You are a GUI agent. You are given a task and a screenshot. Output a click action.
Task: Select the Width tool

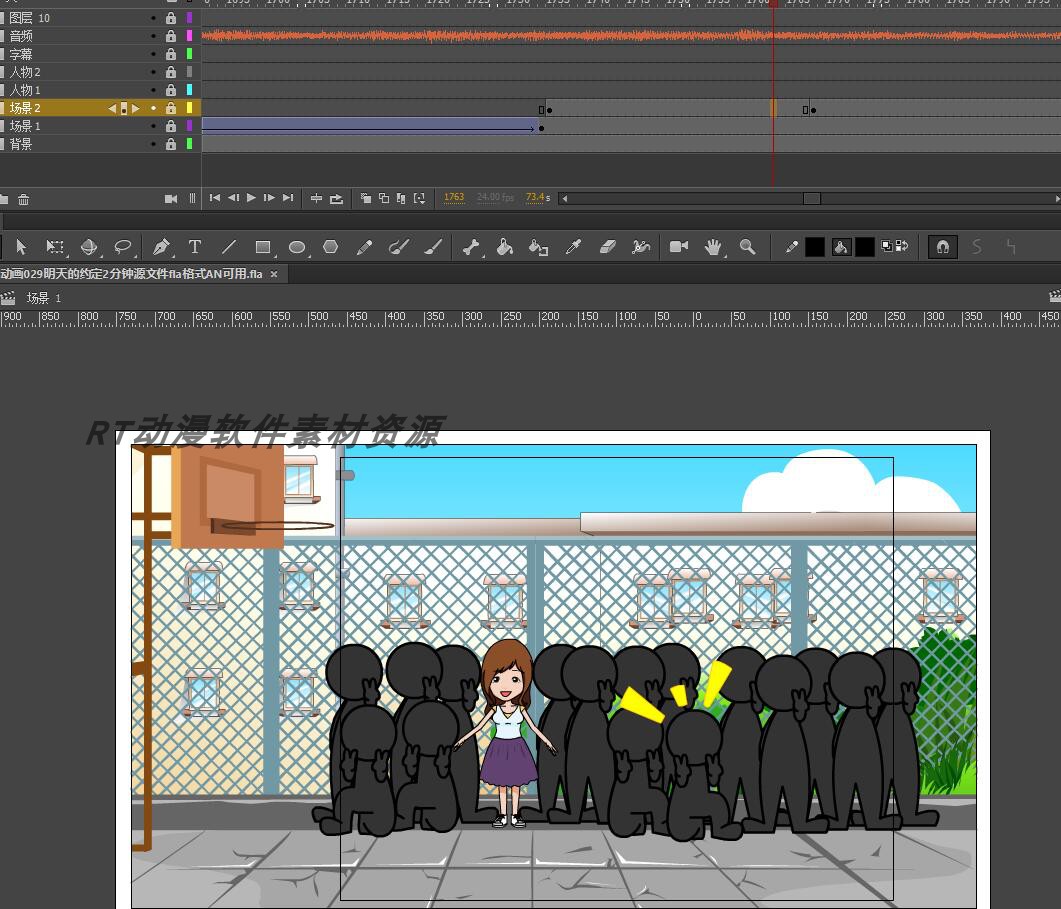point(641,247)
